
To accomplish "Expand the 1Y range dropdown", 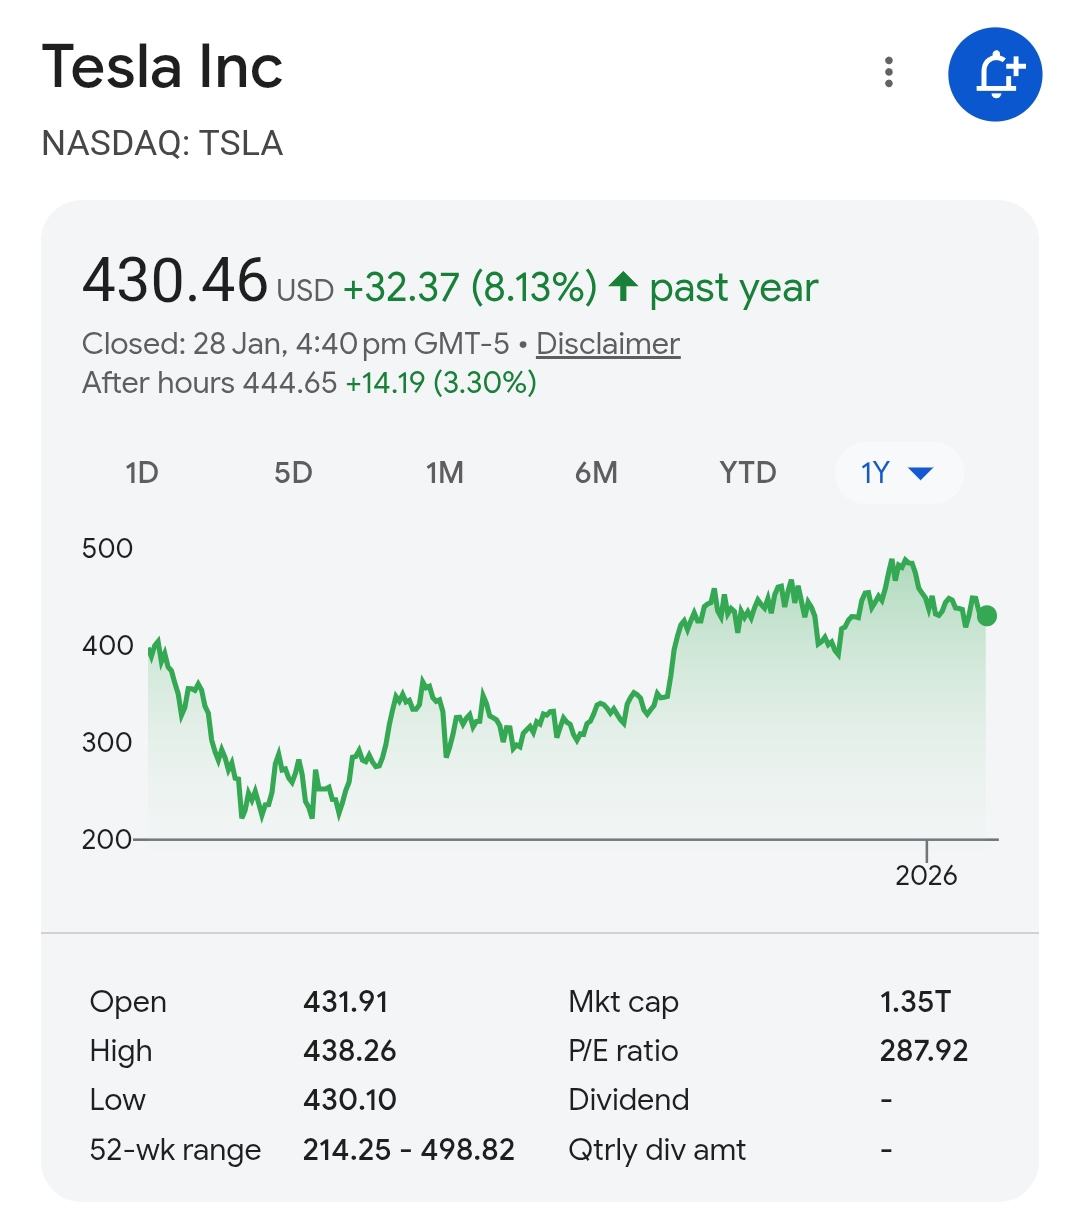I will tap(898, 473).
